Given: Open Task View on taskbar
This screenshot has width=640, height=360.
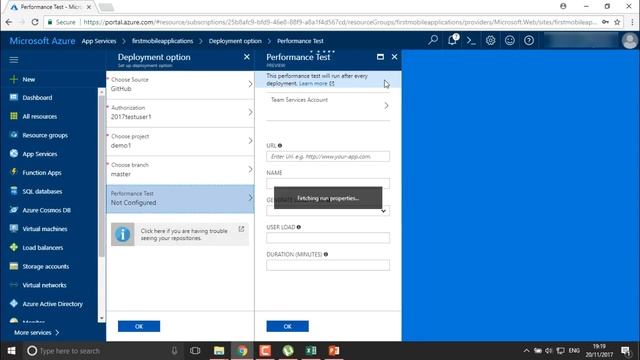Looking at the screenshot, I should pos(195,351).
